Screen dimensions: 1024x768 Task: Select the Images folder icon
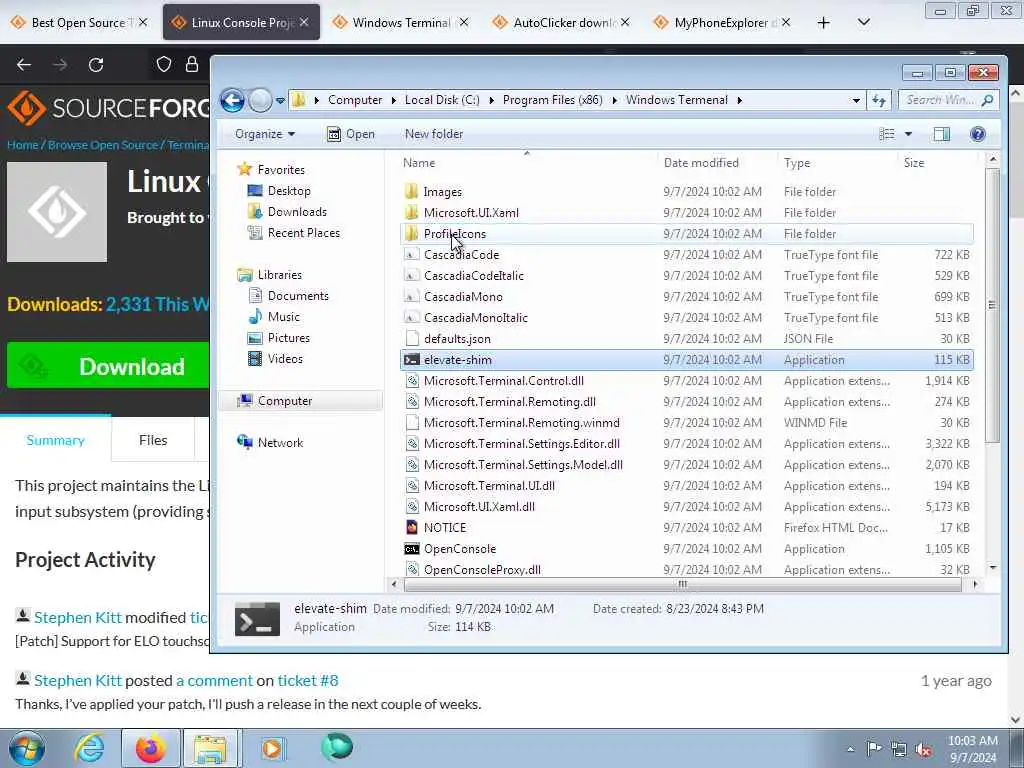pos(411,191)
